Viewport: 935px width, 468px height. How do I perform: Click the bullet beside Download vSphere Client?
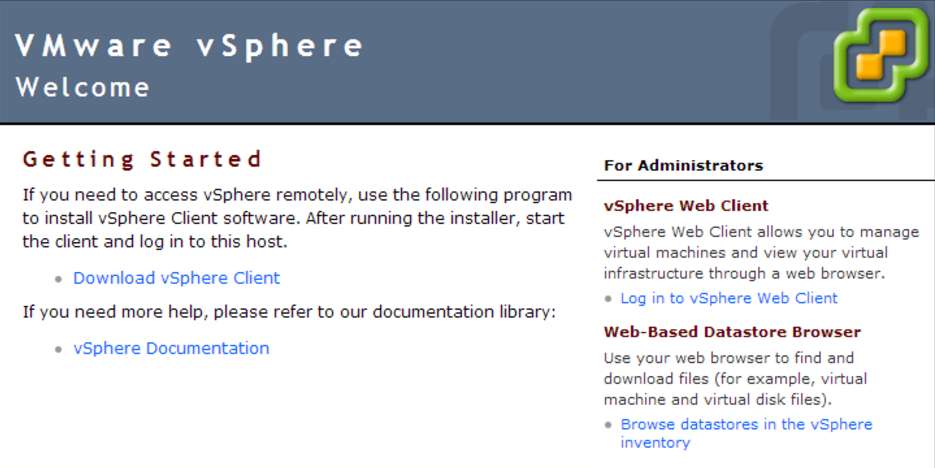tap(62, 280)
